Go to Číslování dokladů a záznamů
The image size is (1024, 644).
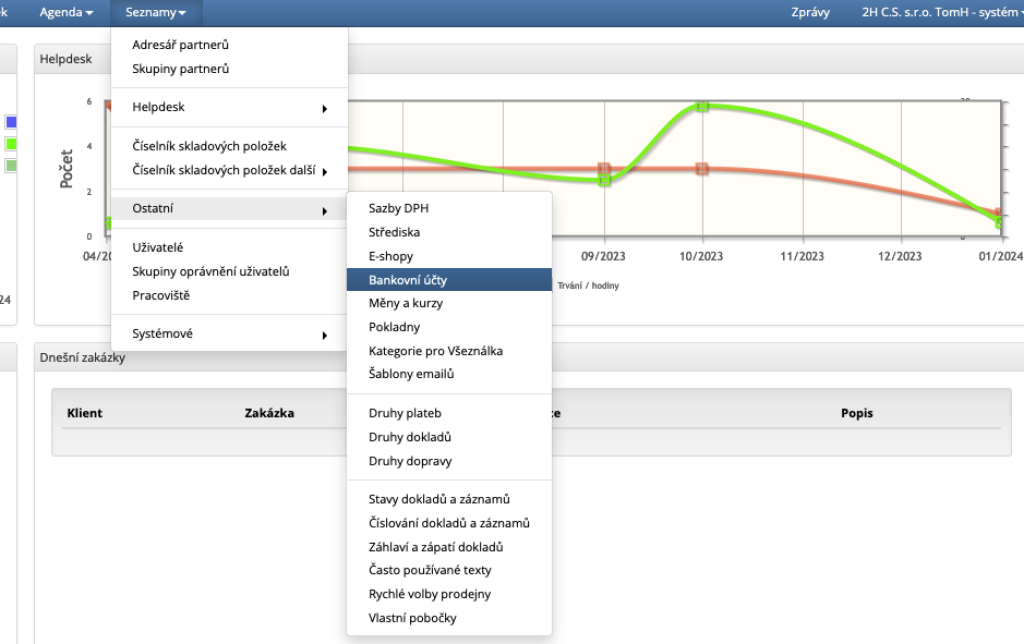448,523
